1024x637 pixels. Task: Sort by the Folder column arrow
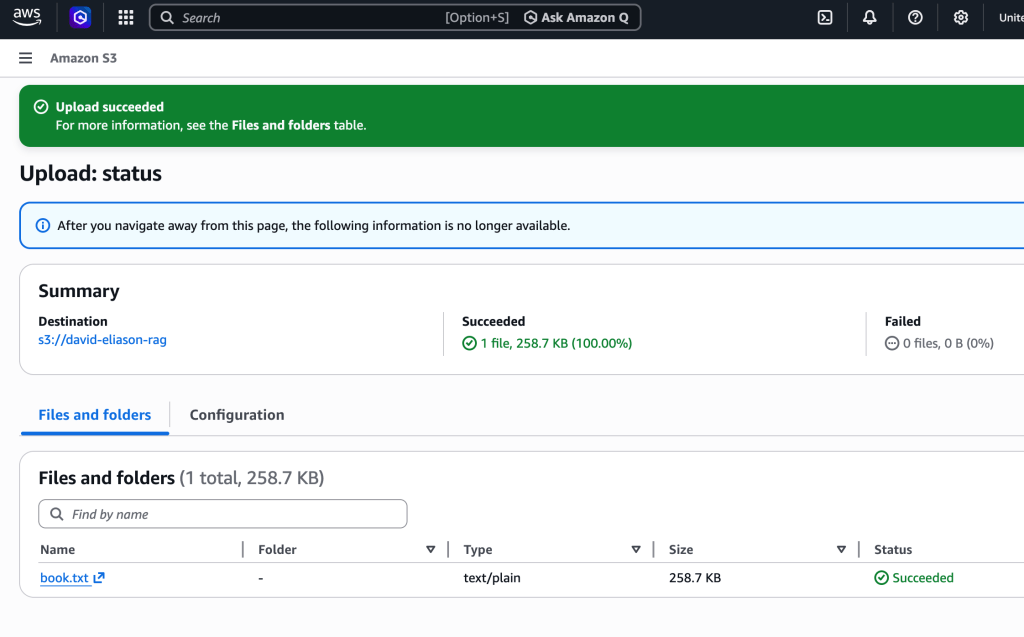[431, 549]
